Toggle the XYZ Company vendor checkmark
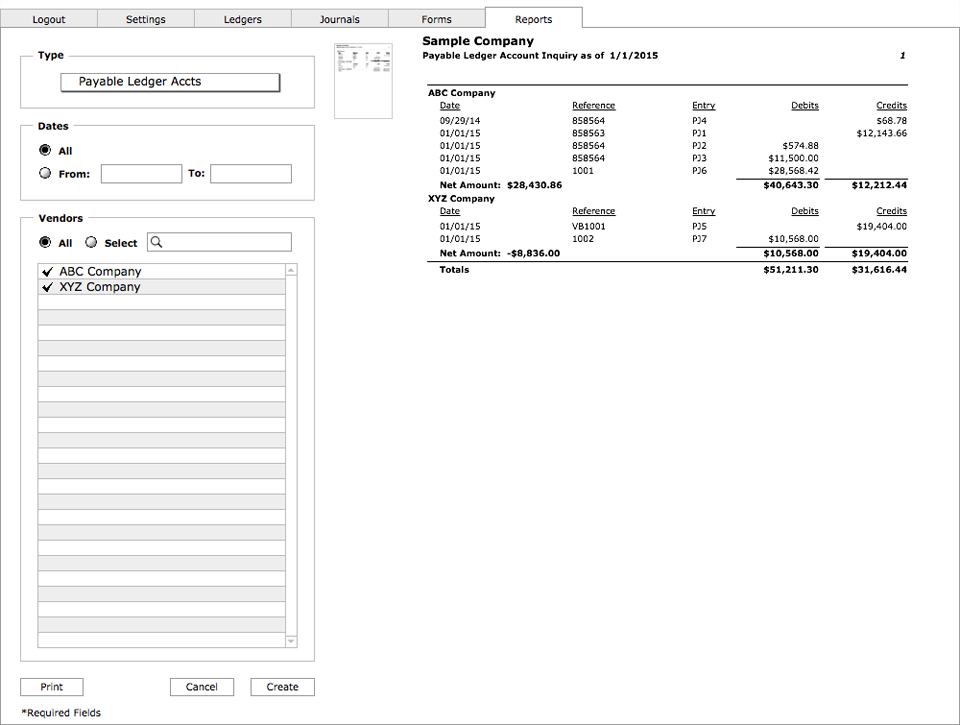The width and height of the screenshot is (960, 725). 48,287
